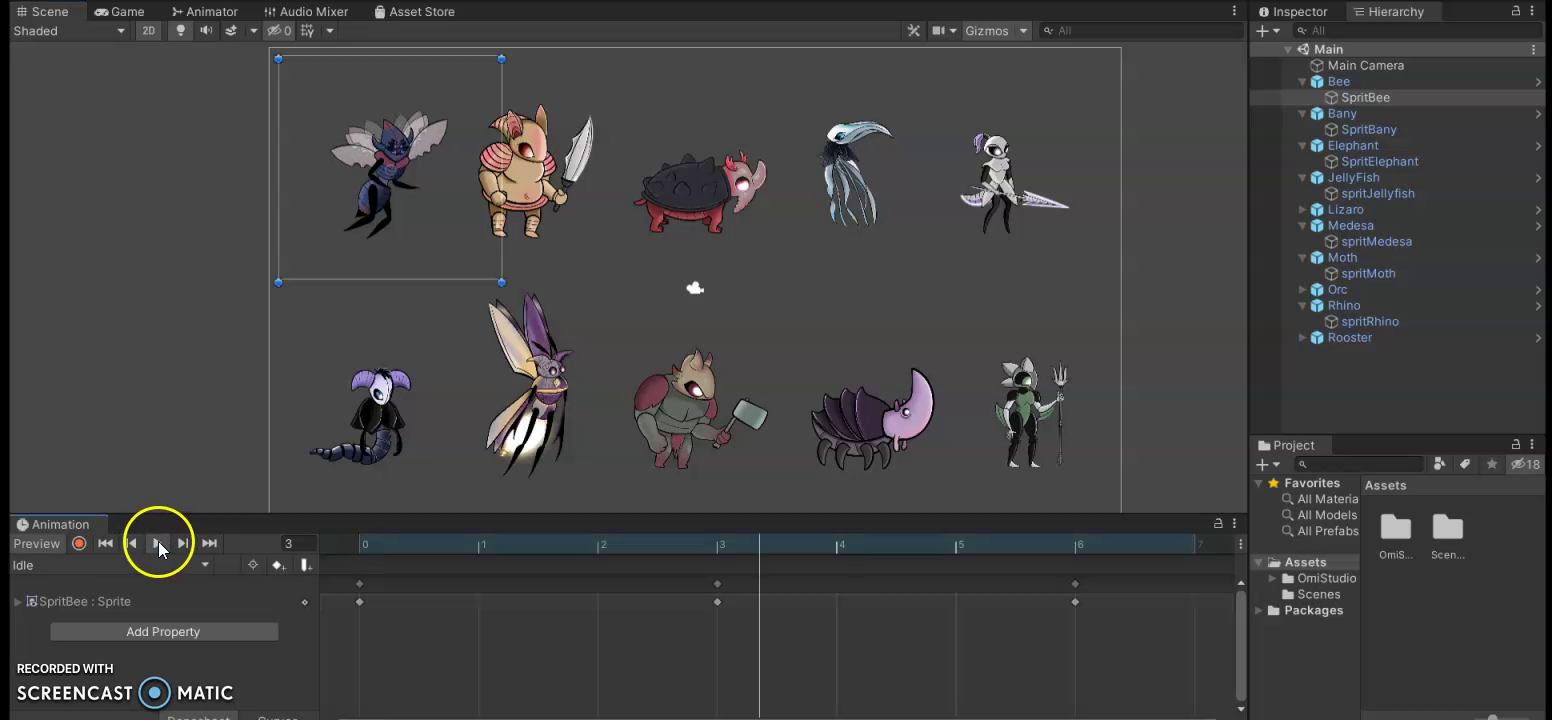The image size is (1552, 720).
Task: Open the Gizmos dropdown
Action: [996, 31]
